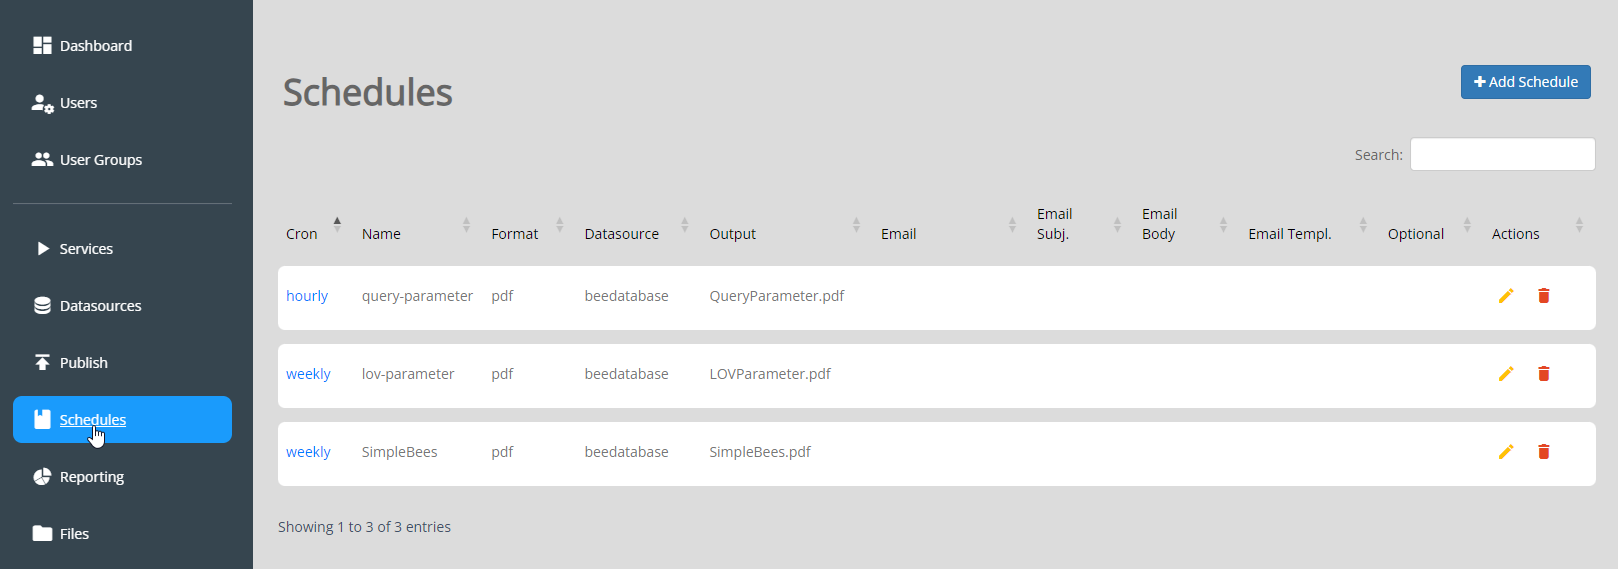Click the Schedules page heading
1618x569 pixels.
coord(367,92)
